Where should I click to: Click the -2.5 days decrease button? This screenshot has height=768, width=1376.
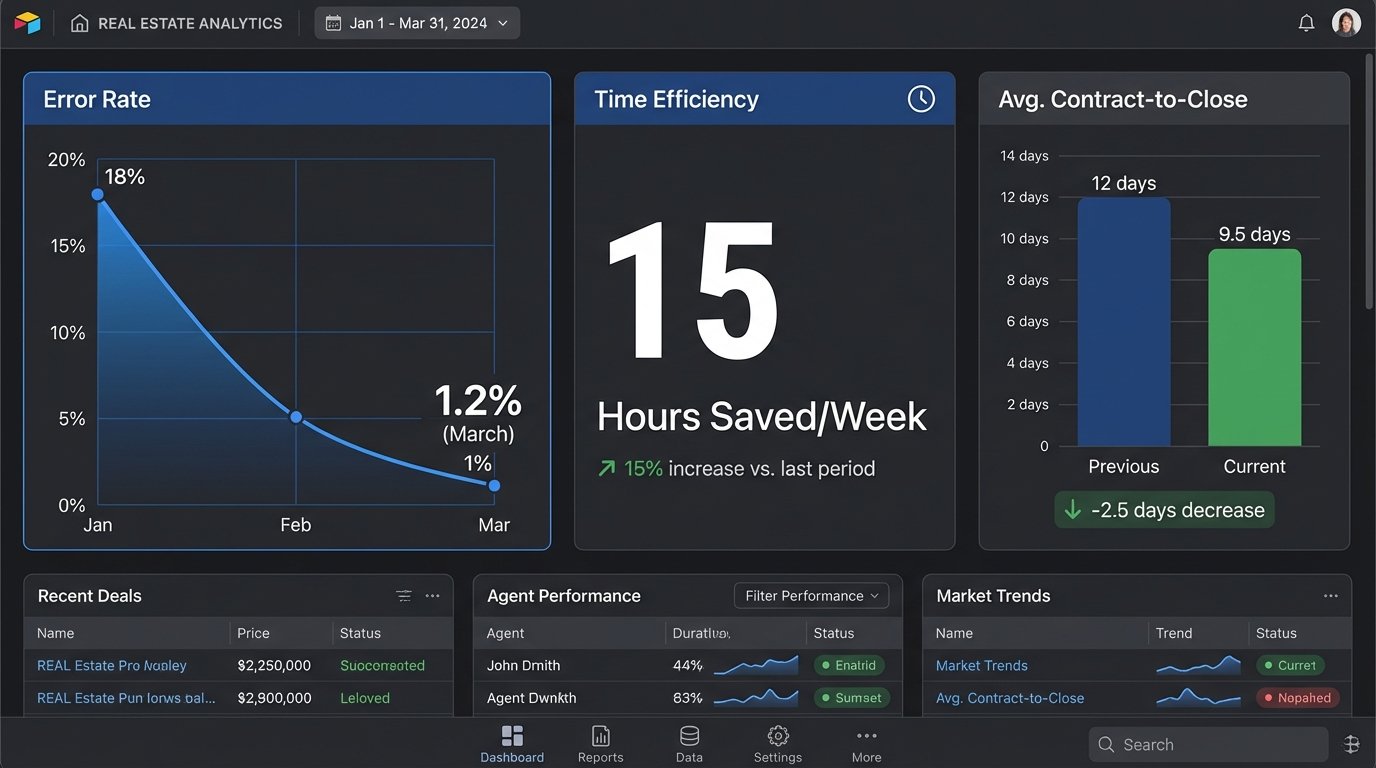(x=1163, y=509)
